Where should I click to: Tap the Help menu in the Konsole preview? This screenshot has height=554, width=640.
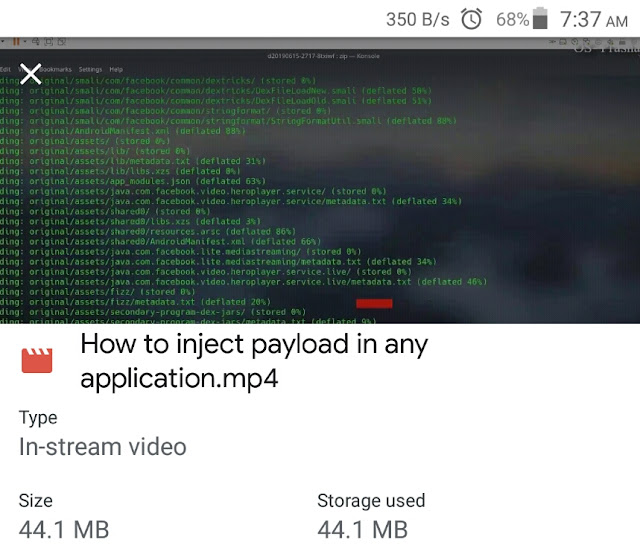pyautogui.click(x=116, y=69)
